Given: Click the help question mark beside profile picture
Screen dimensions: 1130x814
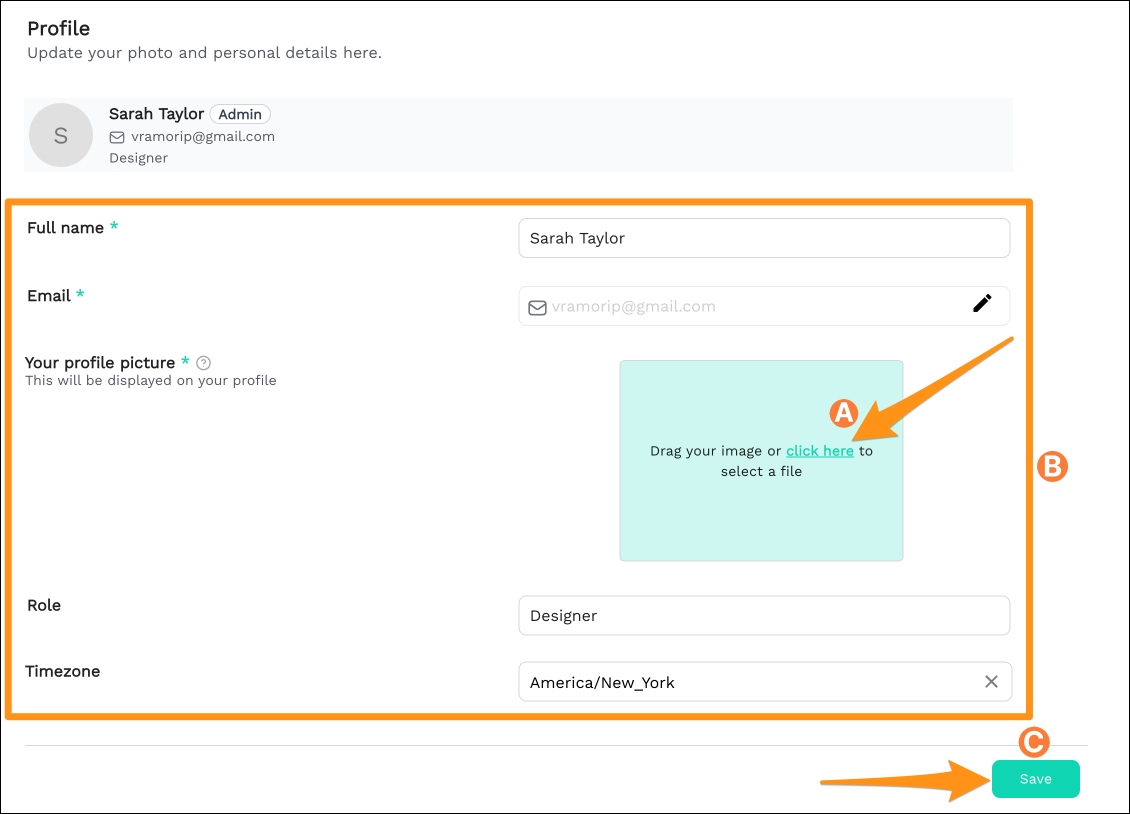Looking at the screenshot, I should 204,363.
